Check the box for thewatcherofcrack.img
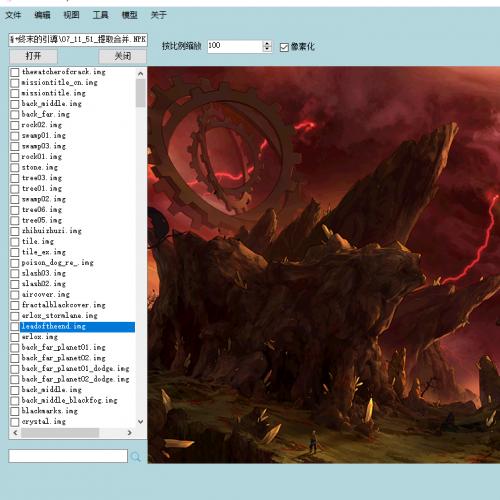 (15, 72)
